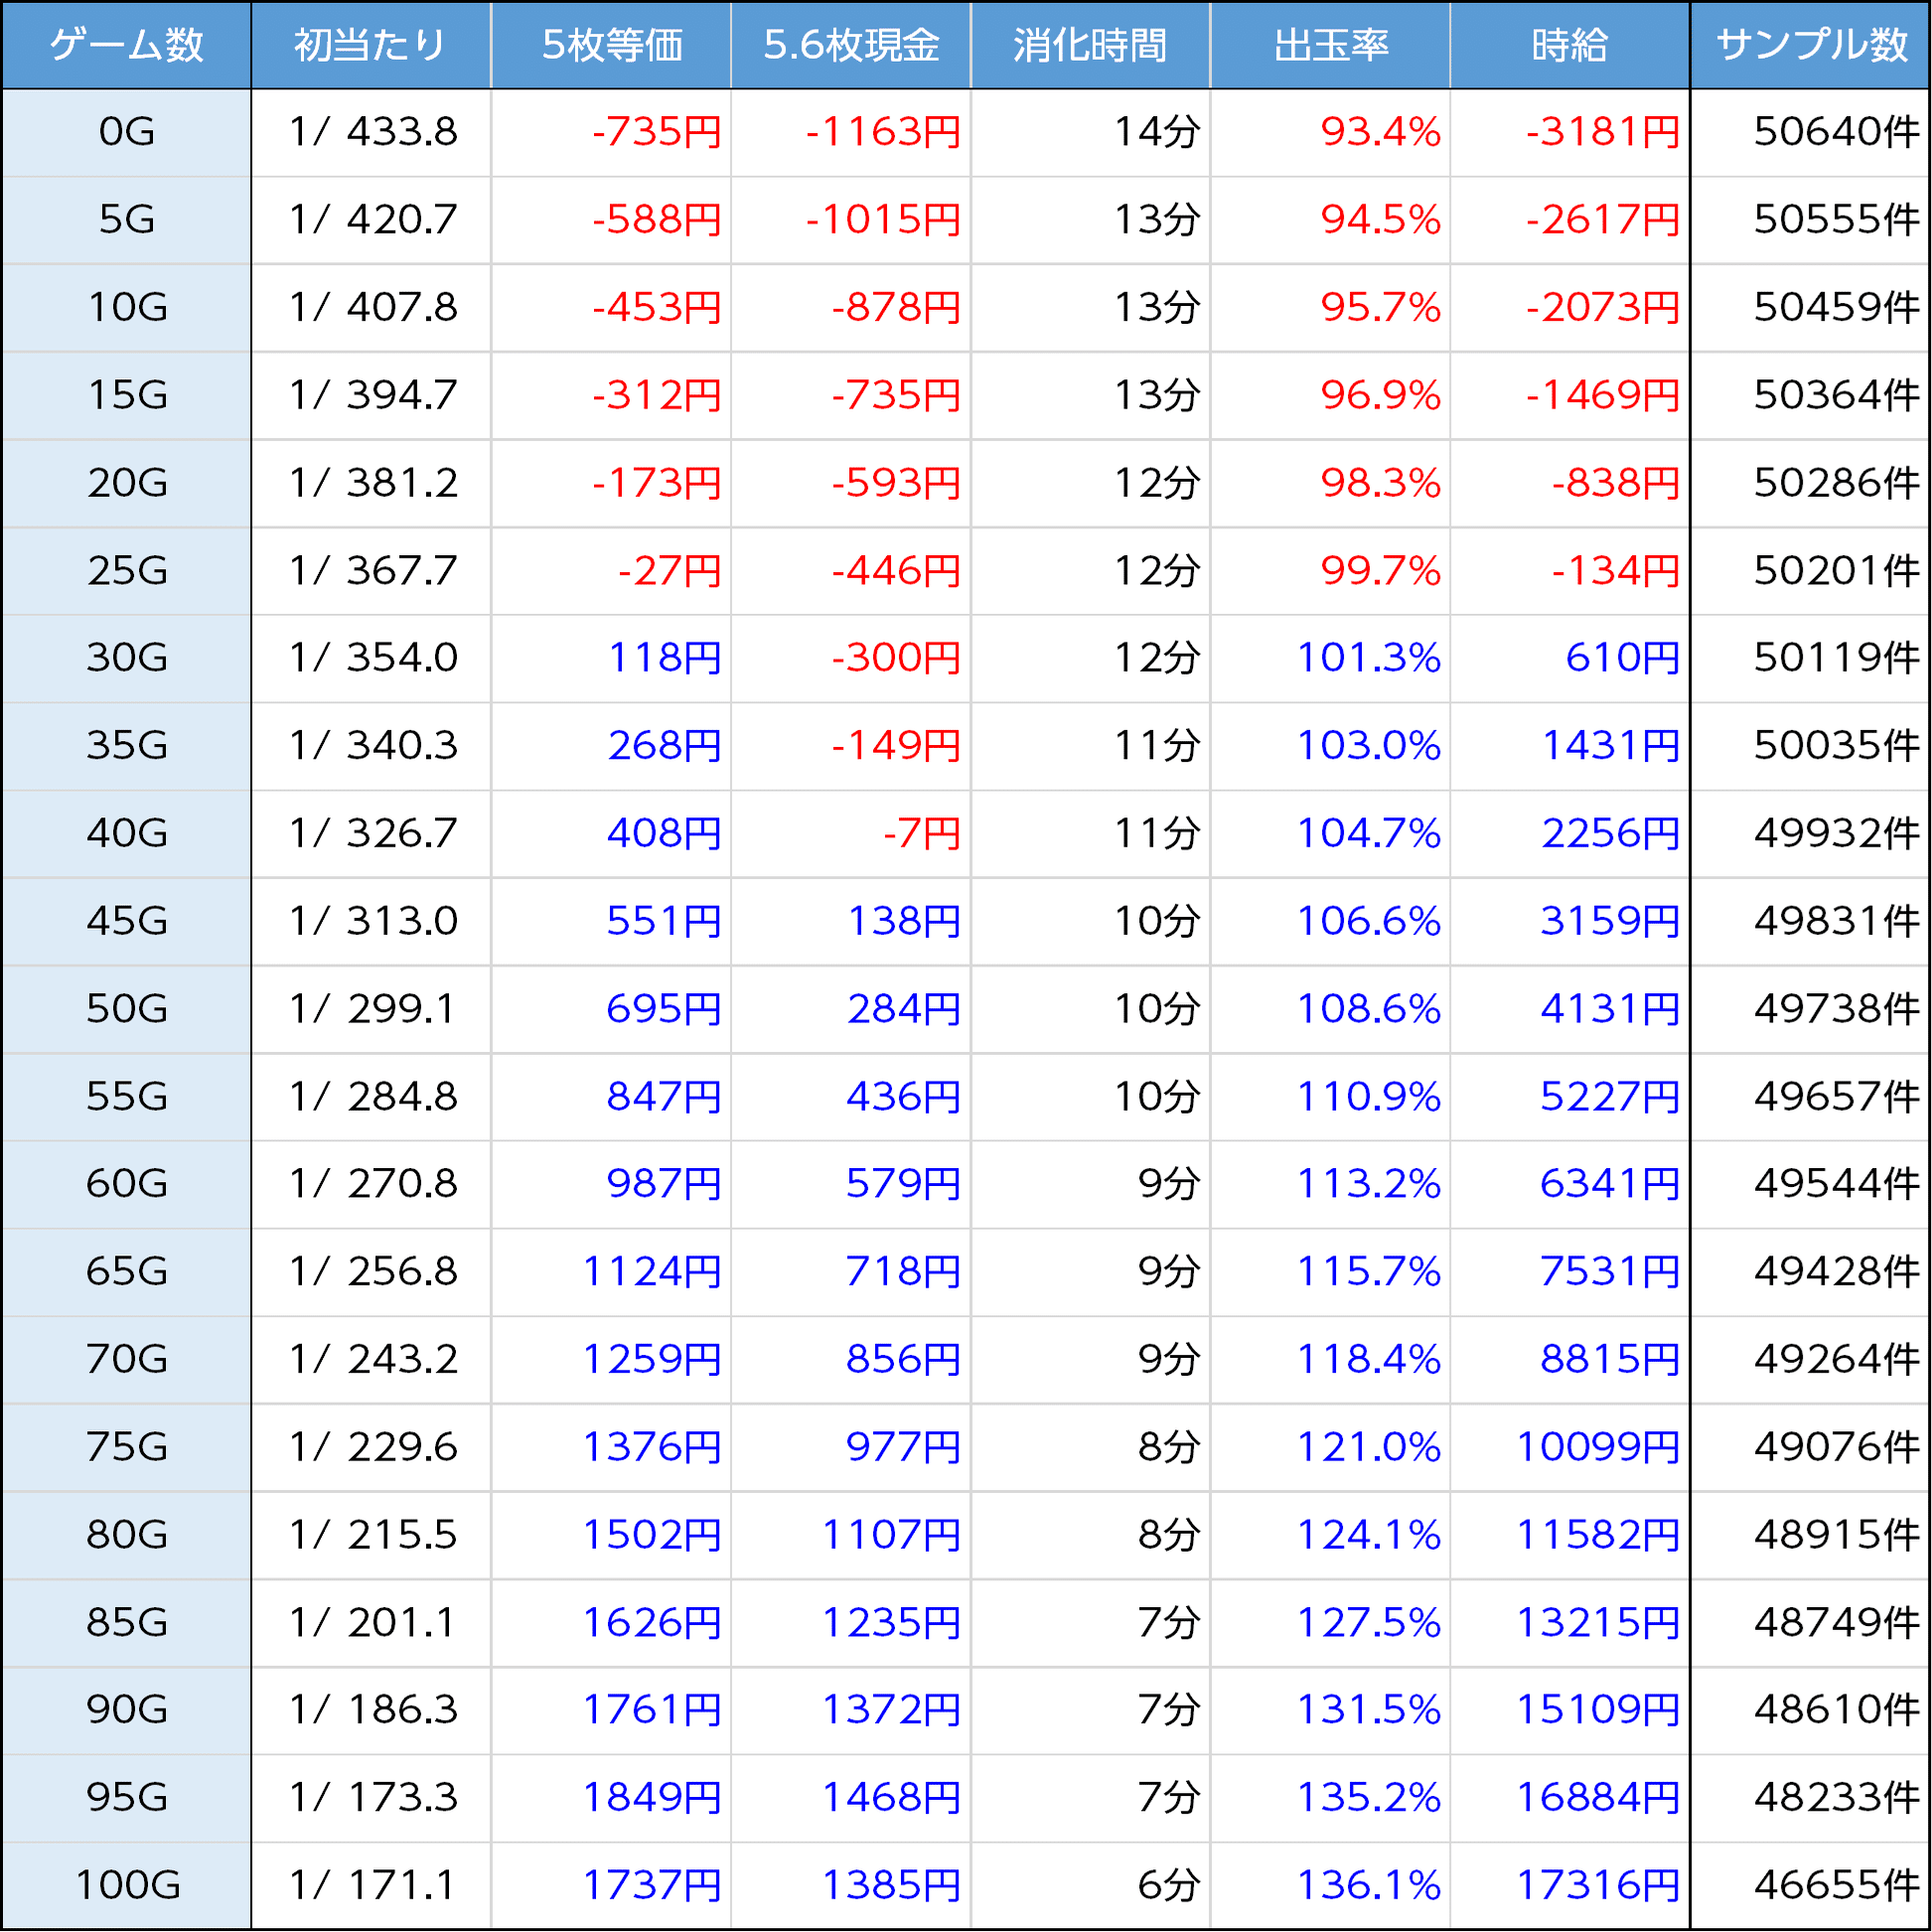The height and width of the screenshot is (1932, 1932).
Task: Click the ゲーム数 column header
Action: click(x=126, y=45)
